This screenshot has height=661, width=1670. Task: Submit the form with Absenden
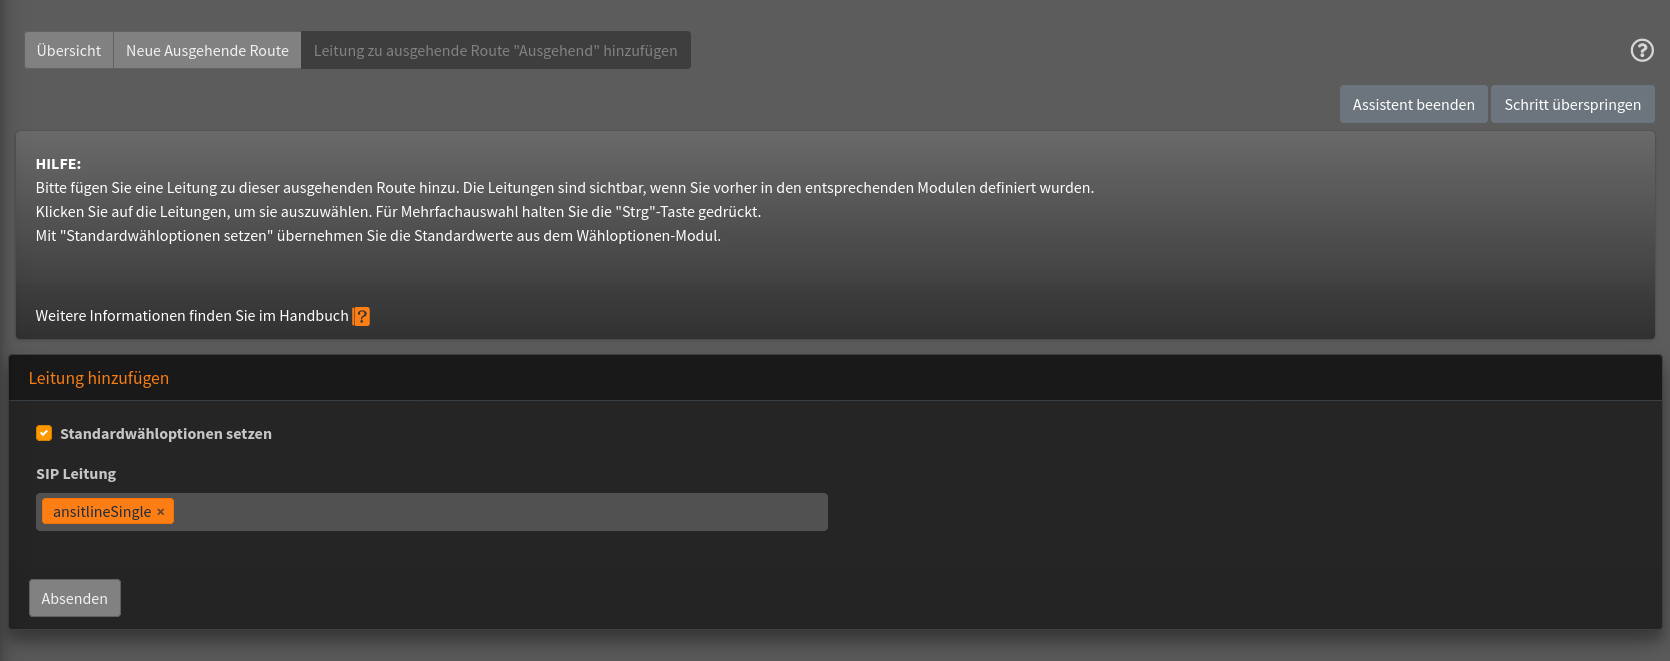coord(75,598)
